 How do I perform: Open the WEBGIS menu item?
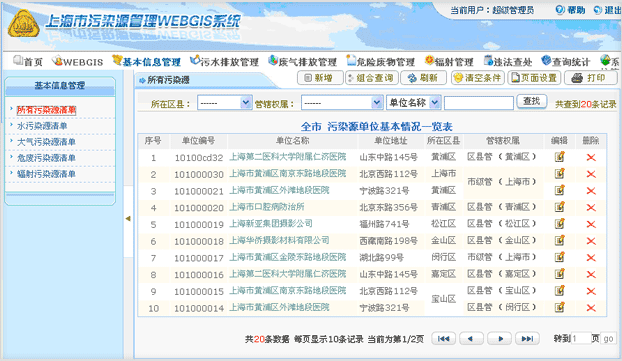point(78,61)
